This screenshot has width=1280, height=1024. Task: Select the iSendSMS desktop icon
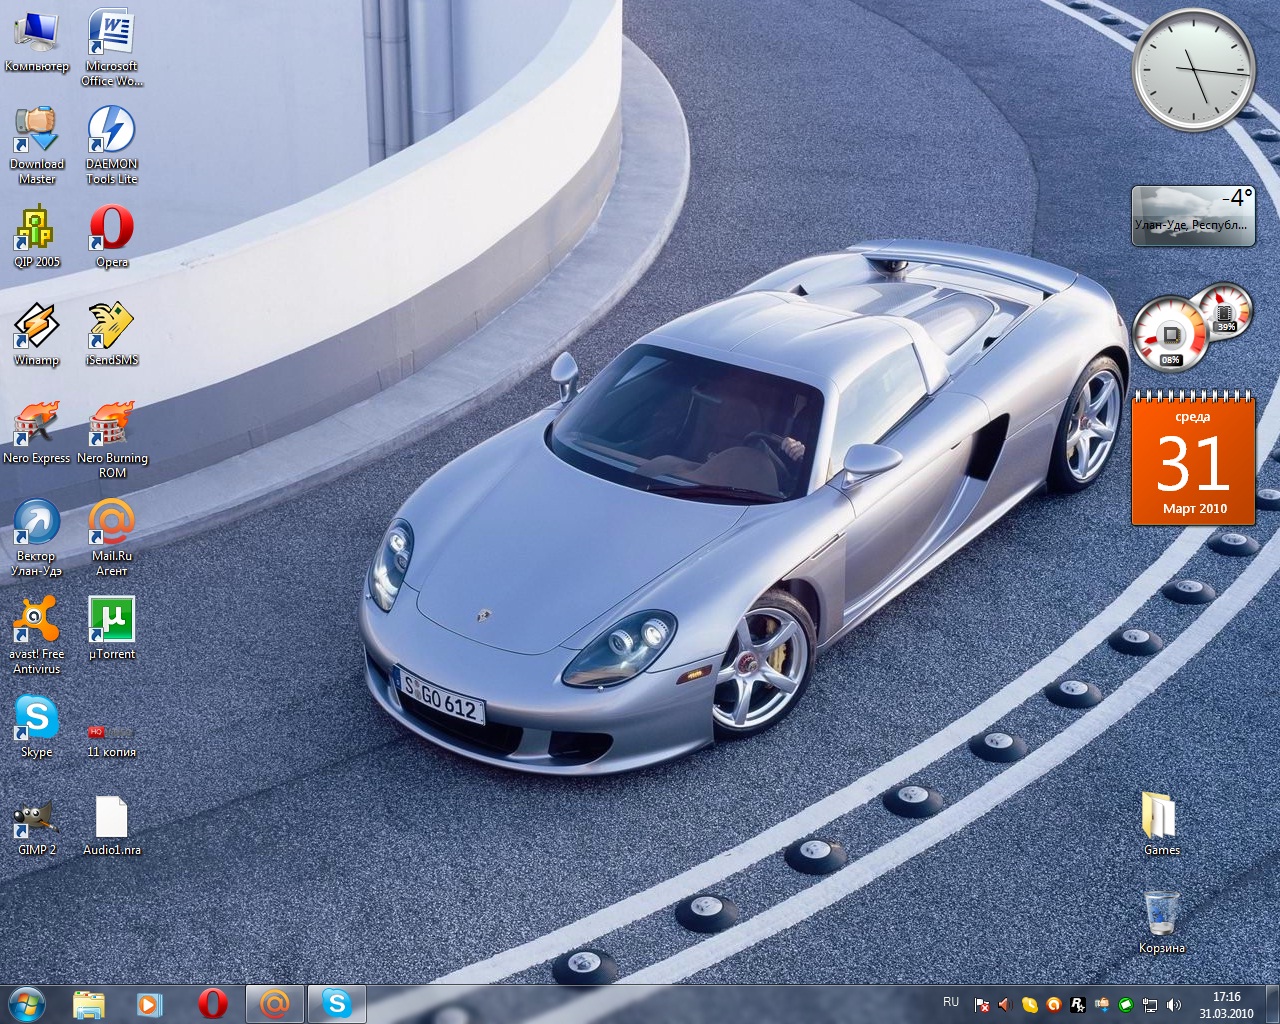coord(111,328)
